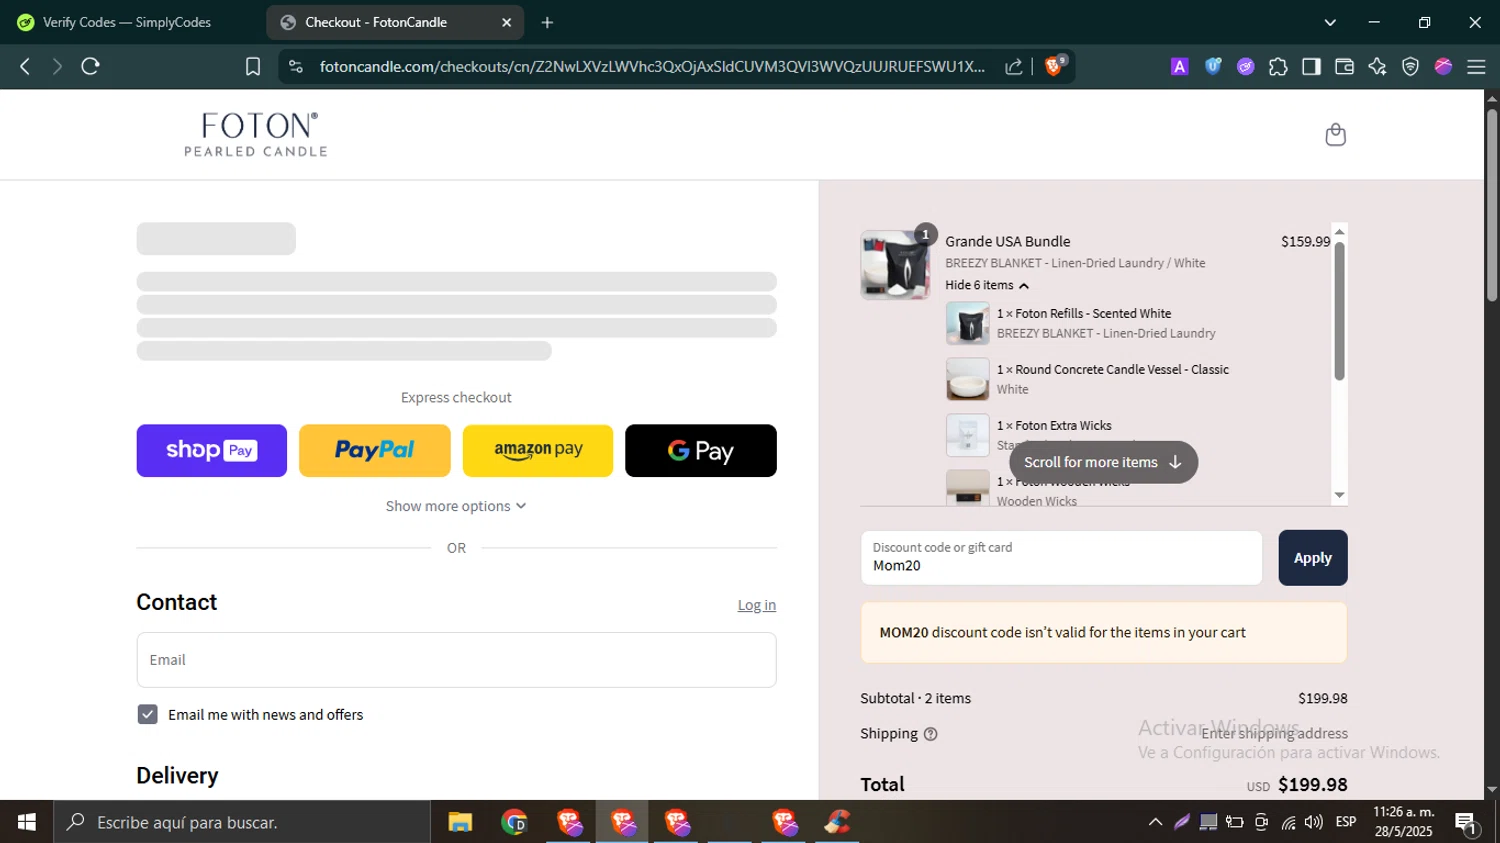Go back to the previous page

25,66
